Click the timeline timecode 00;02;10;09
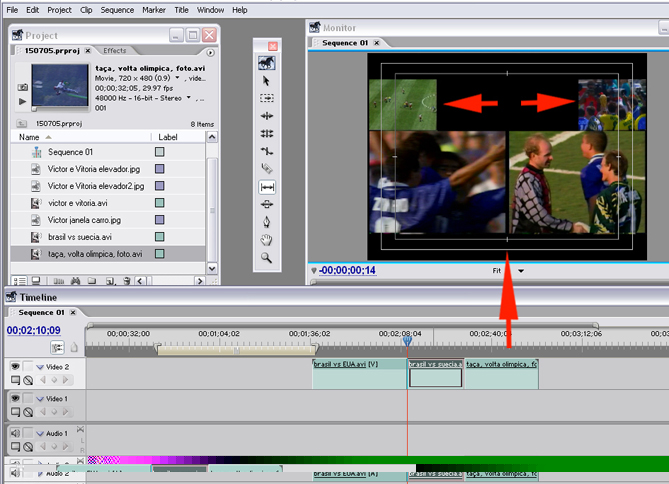 [x=32, y=330]
